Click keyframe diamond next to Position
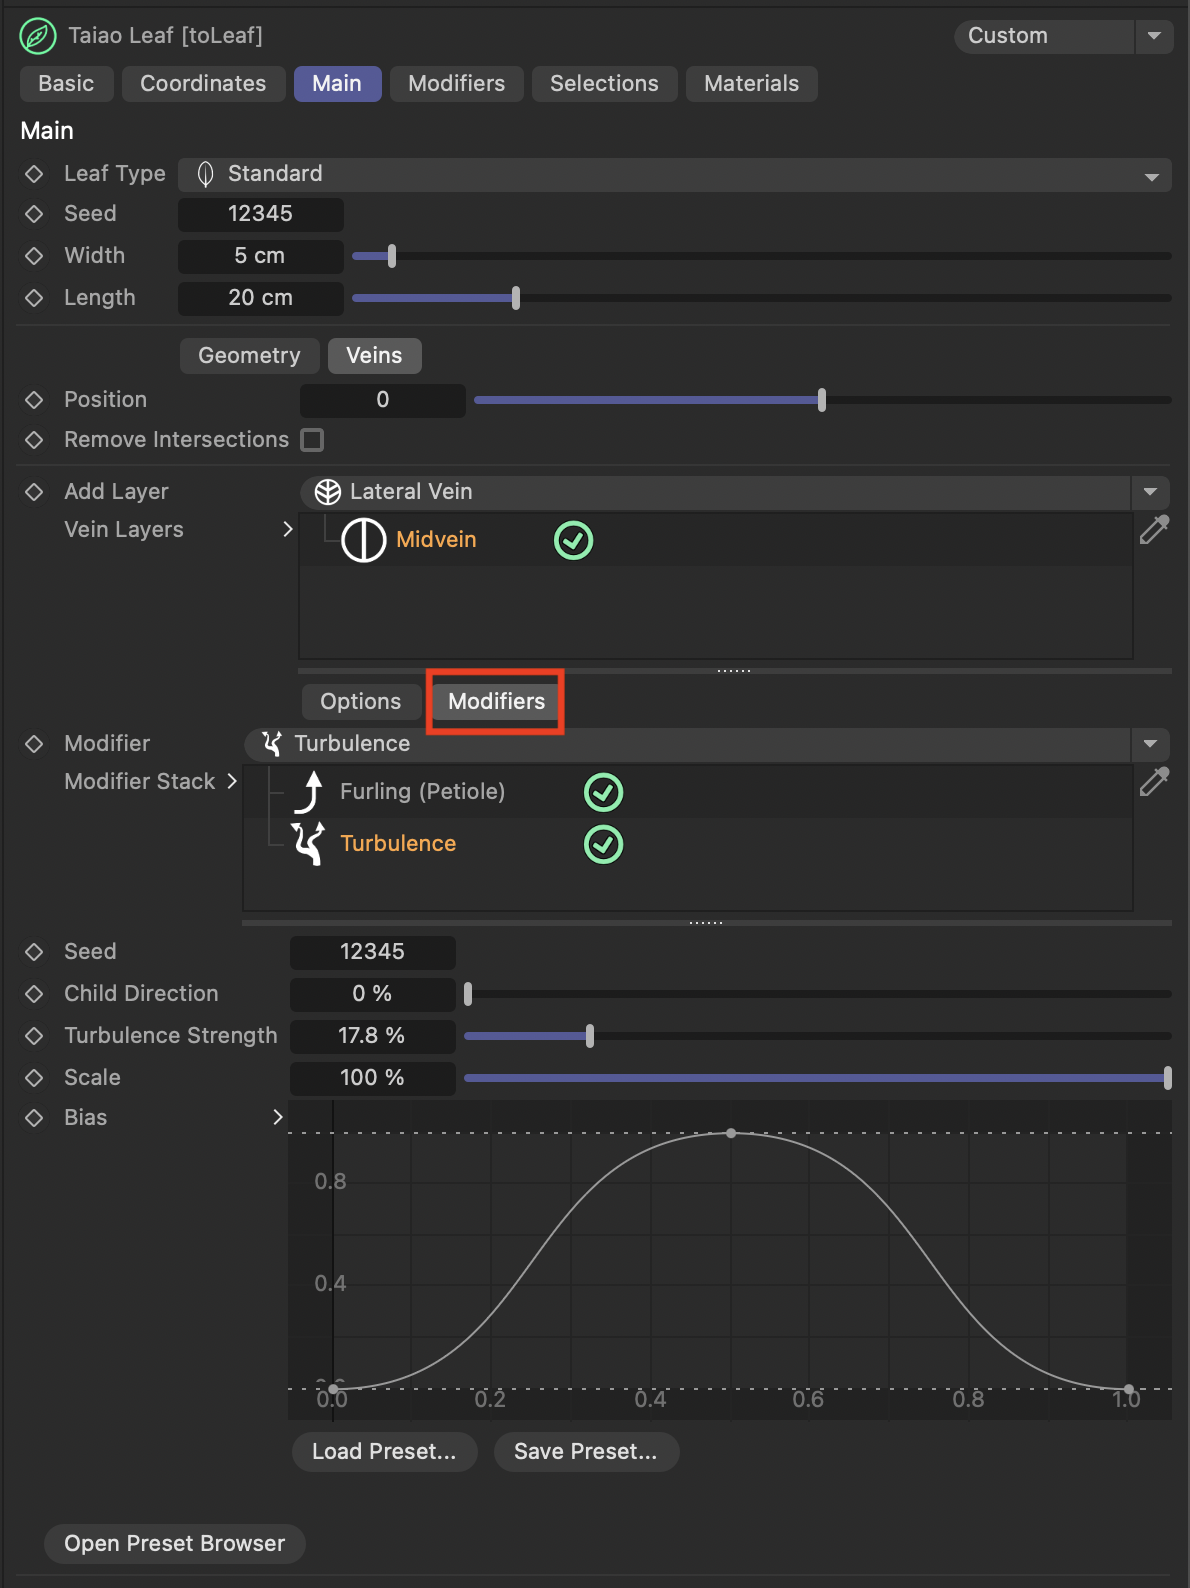The width and height of the screenshot is (1190, 1588). pyautogui.click(x=34, y=400)
